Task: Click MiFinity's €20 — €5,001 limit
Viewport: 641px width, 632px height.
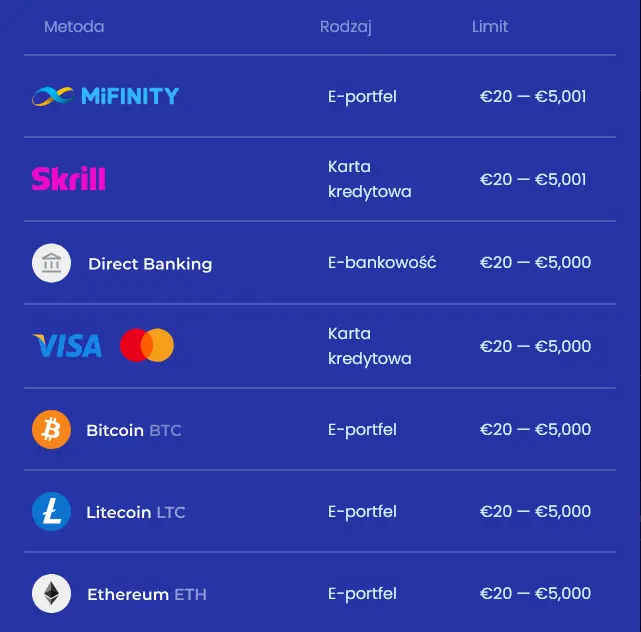Action: point(533,96)
